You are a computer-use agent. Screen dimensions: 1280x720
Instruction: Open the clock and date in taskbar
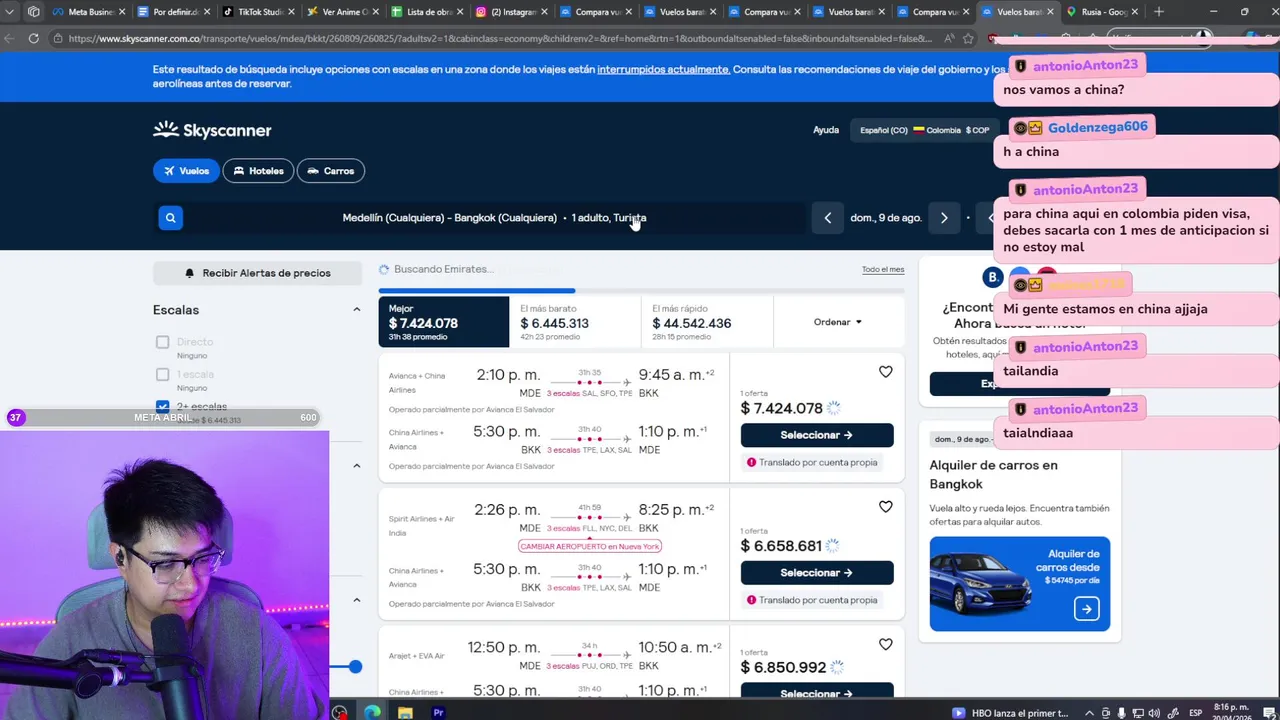pyautogui.click(x=1233, y=713)
